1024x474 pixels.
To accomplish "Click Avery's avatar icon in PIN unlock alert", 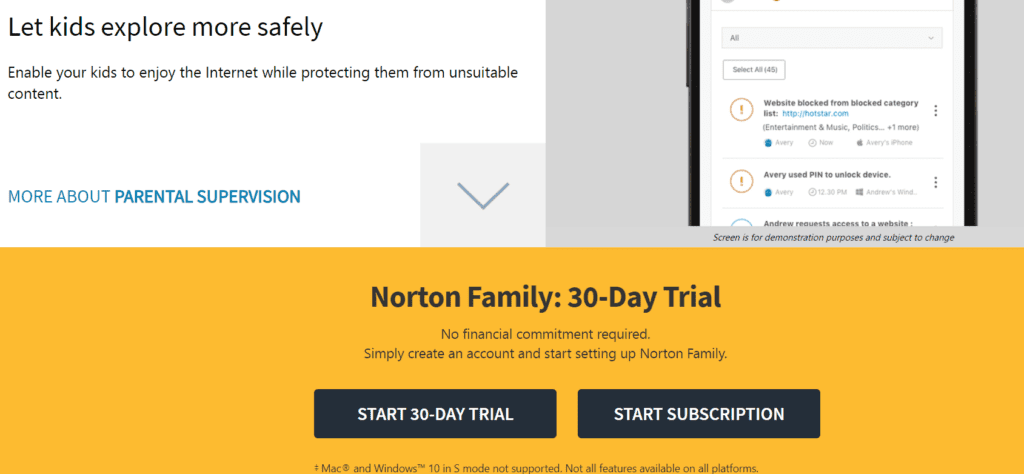I will click(768, 192).
